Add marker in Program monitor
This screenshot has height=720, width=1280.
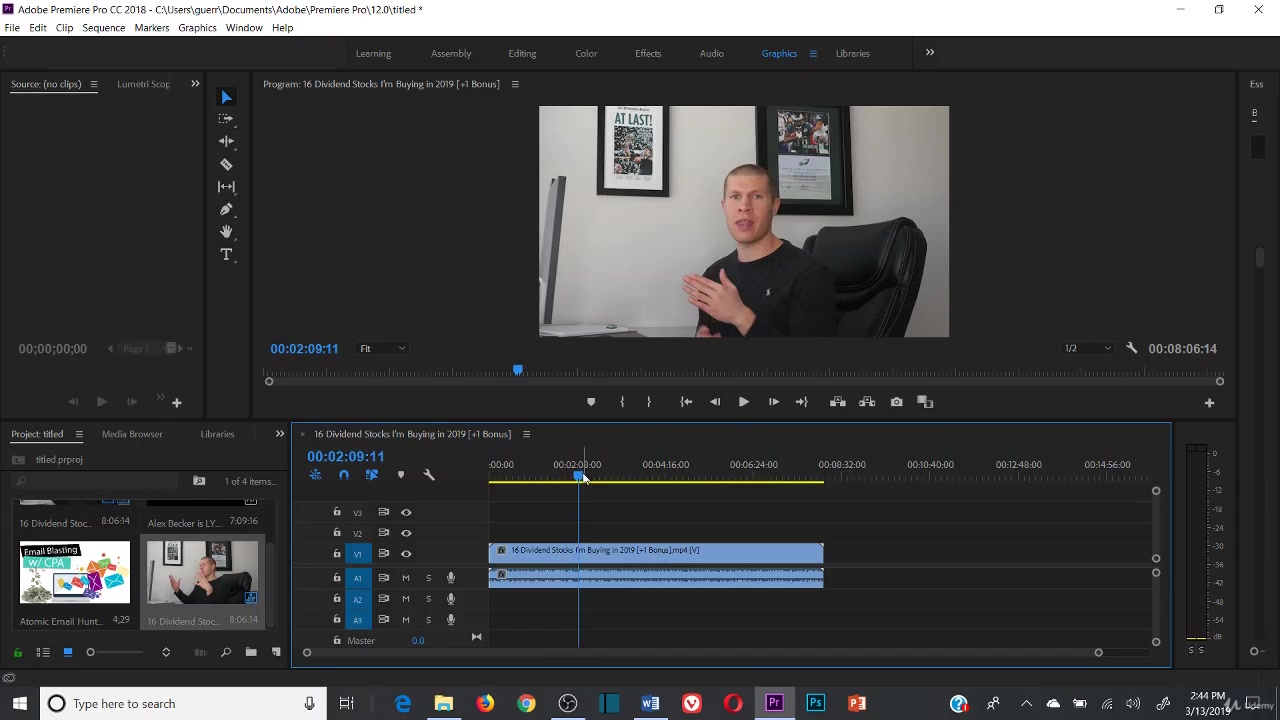coord(591,402)
